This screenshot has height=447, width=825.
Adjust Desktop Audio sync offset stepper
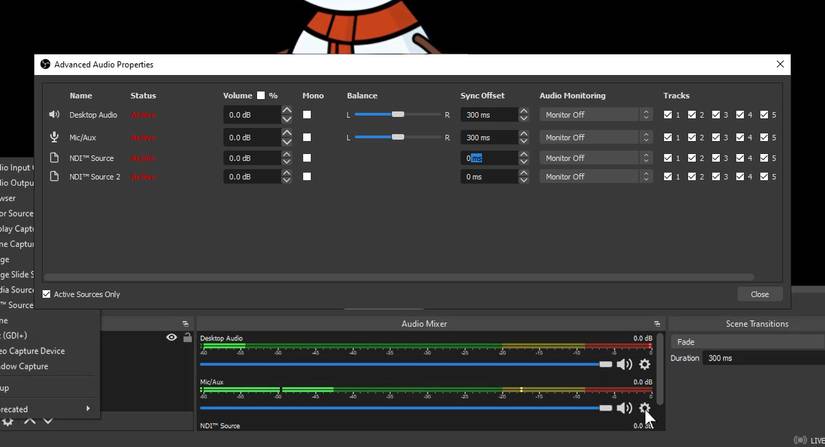524,115
